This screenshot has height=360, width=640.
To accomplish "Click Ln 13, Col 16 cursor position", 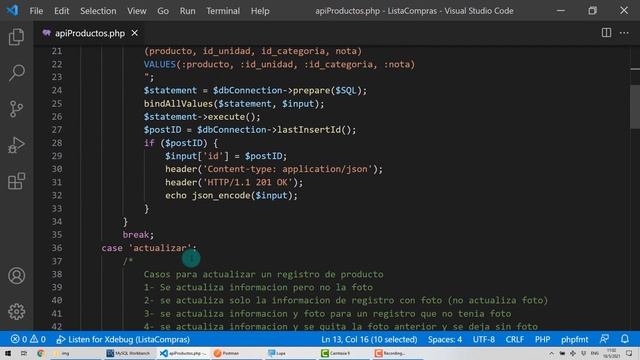I will [369, 339].
